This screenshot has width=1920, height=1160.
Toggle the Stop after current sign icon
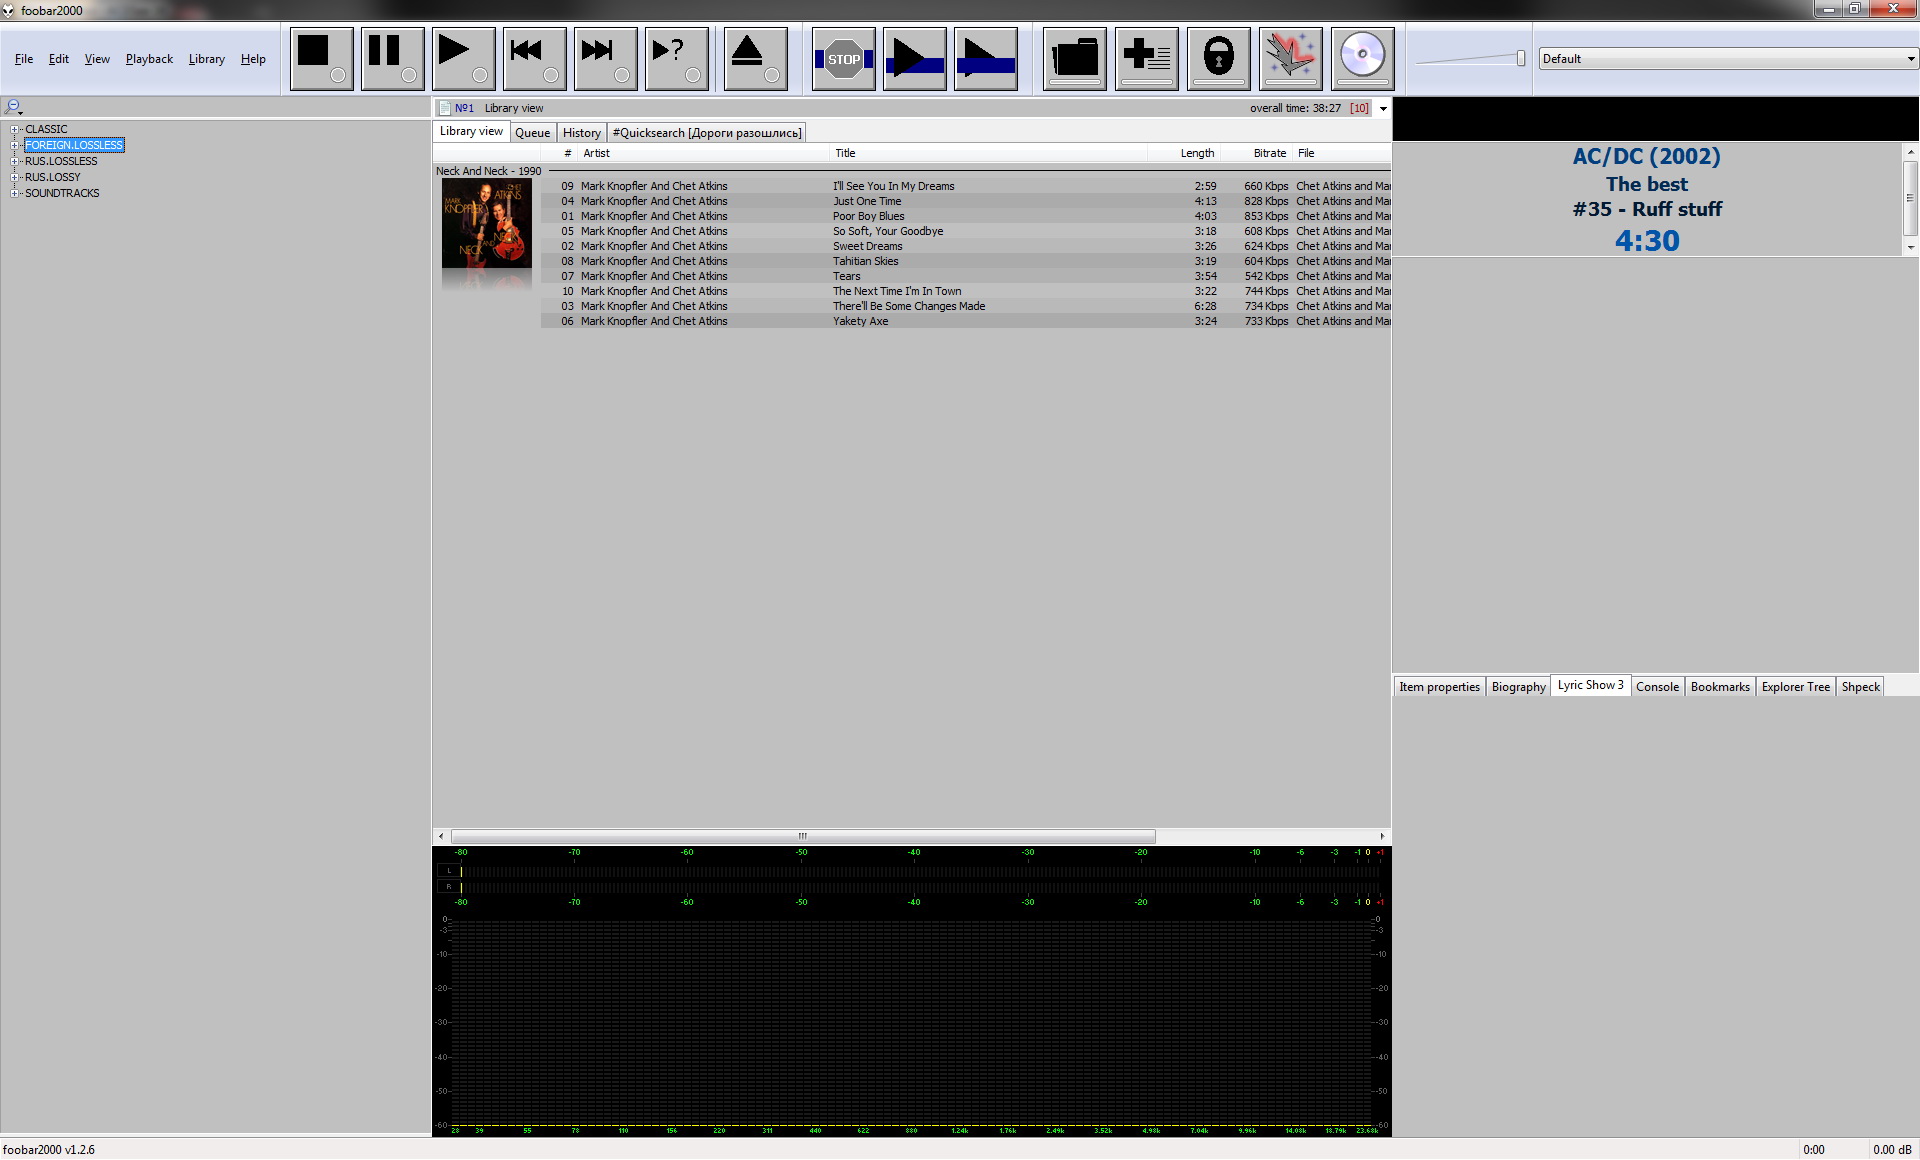(843, 59)
